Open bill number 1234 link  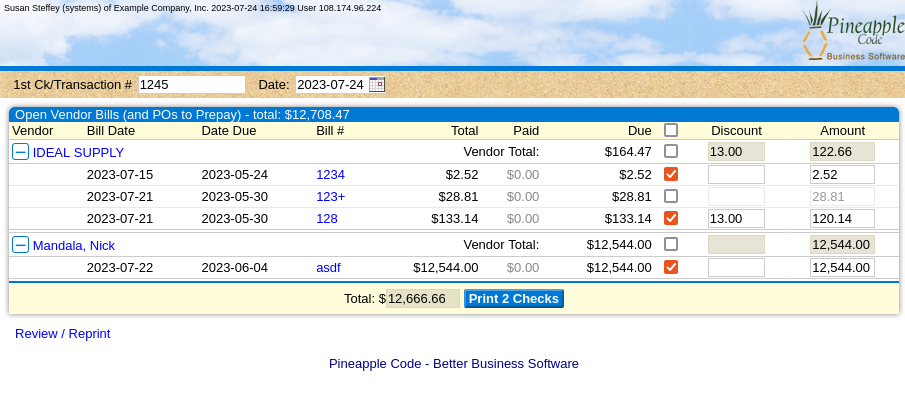click(x=330, y=175)
